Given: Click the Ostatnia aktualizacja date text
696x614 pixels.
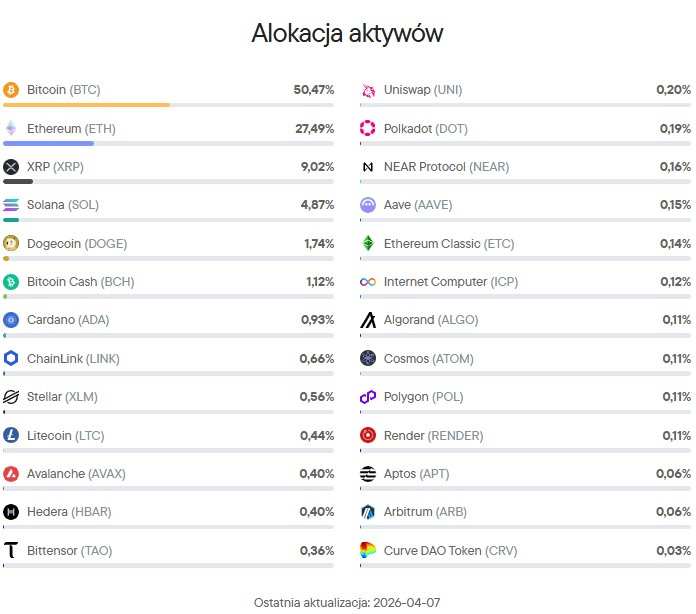Looking at the screenshot, I should pyautogui.click(x=347, y=602).
